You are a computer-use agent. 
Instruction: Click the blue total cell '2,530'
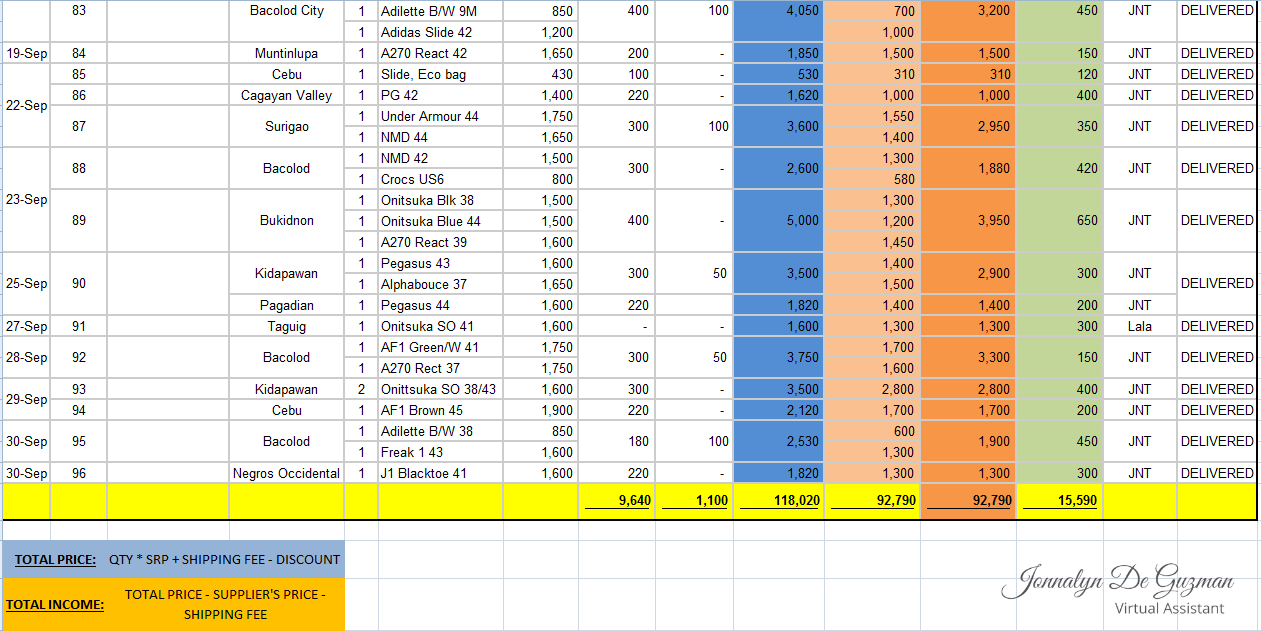(778, 441)
